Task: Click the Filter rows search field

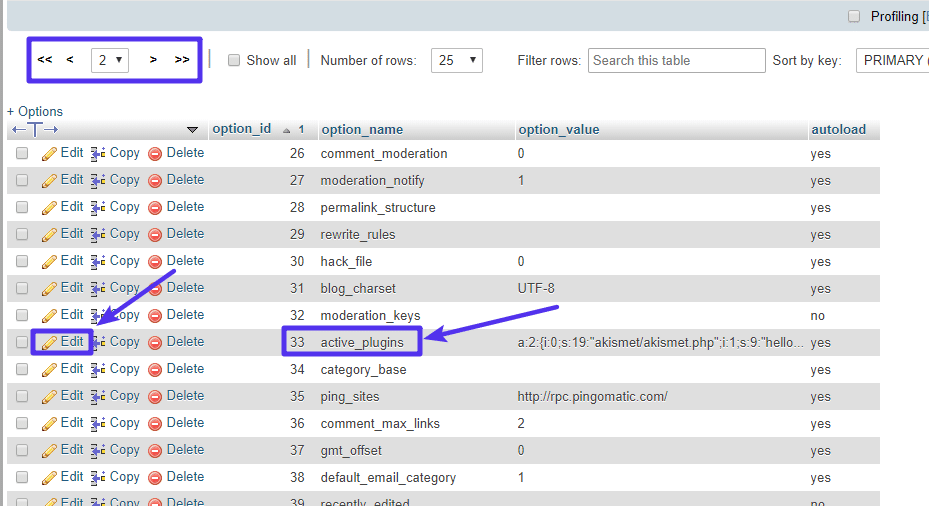Action: tap(676, 60)
